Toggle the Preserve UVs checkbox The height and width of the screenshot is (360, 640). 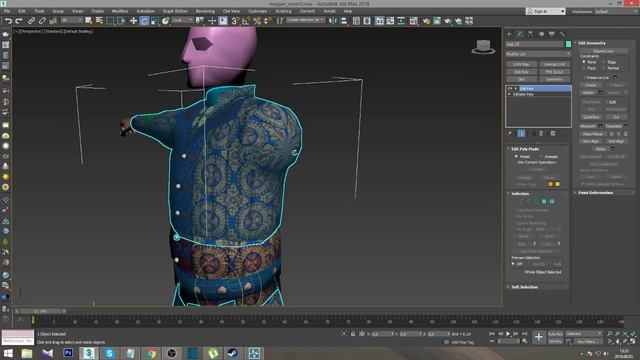click(x=584, y=78)
